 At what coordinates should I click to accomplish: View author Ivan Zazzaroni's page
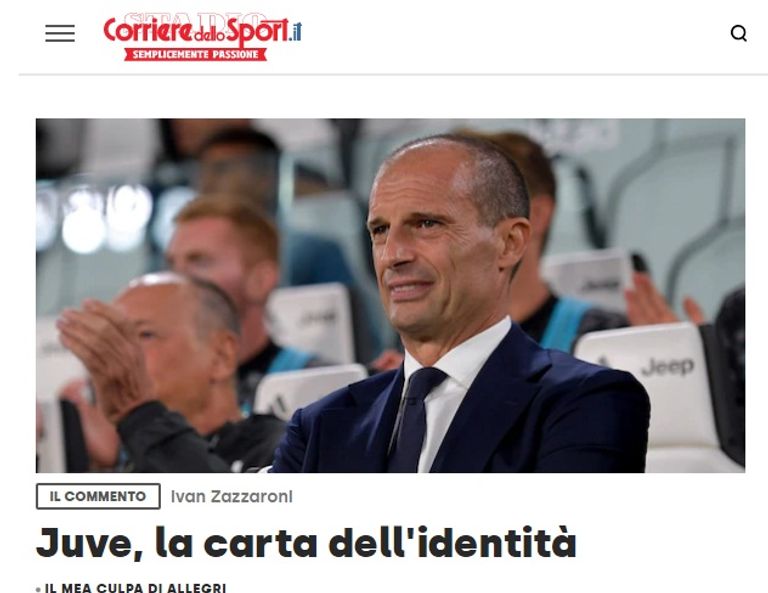point(232,497)
